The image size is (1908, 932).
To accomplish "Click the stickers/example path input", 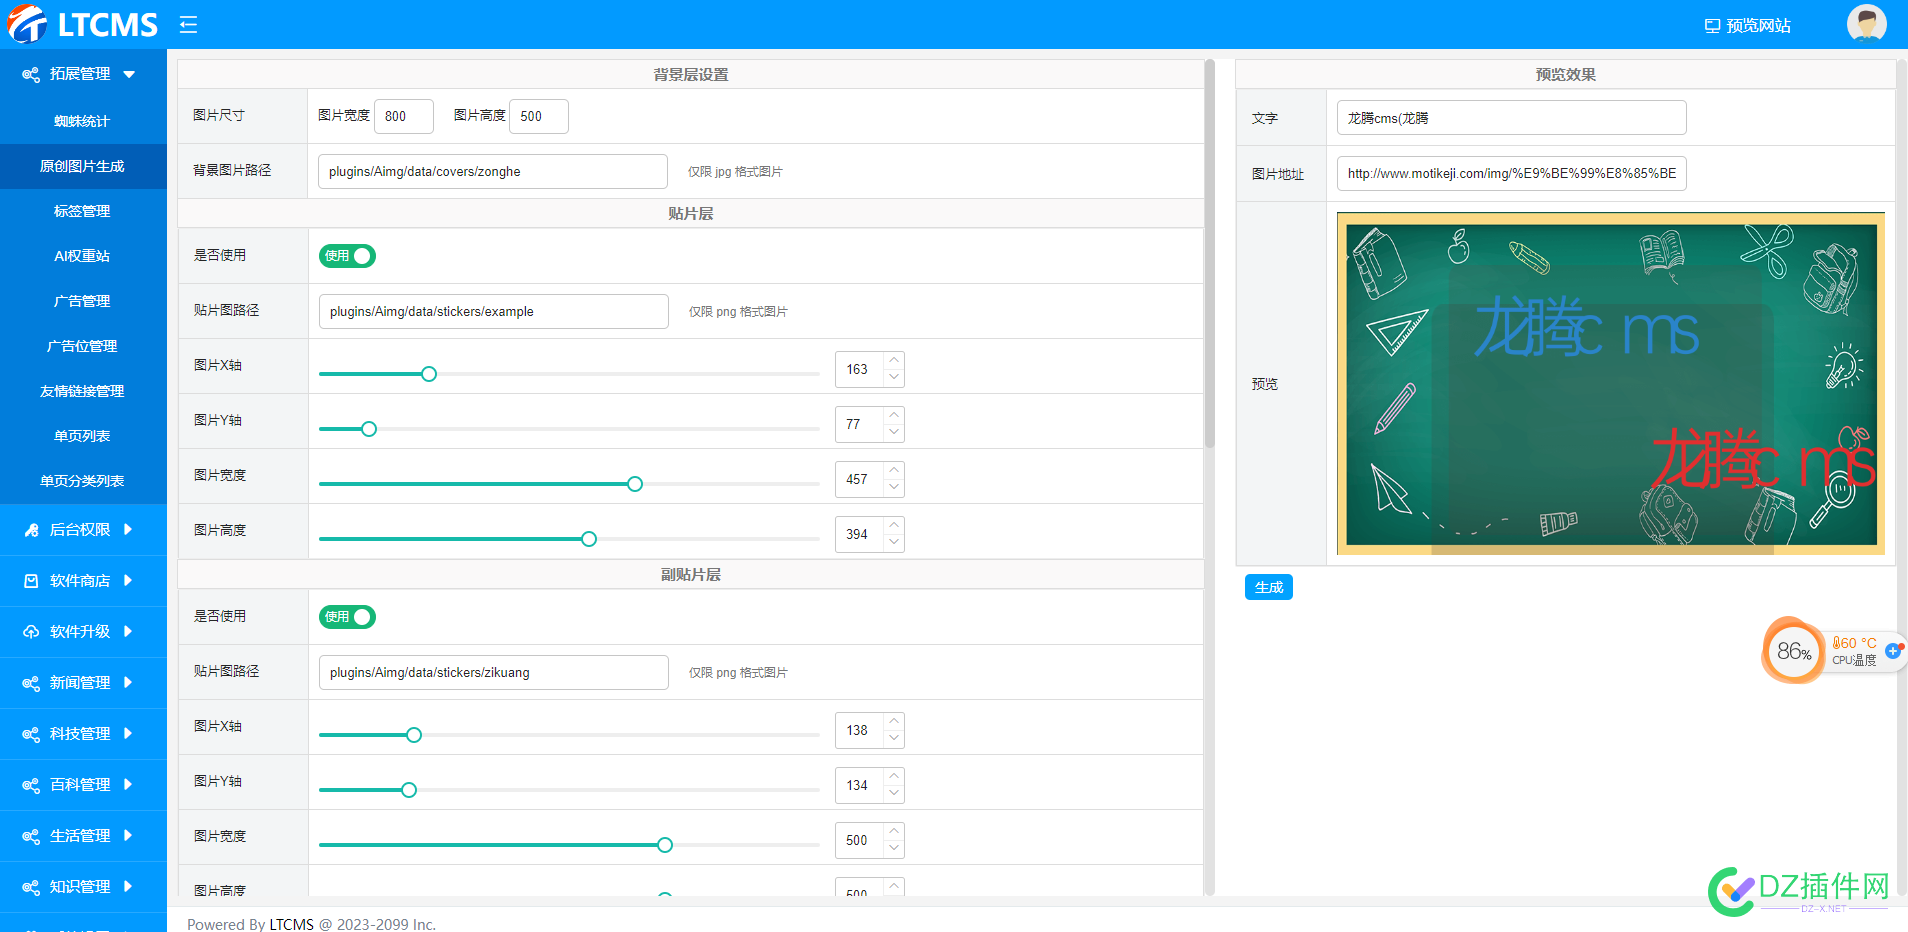I will 494,311.
